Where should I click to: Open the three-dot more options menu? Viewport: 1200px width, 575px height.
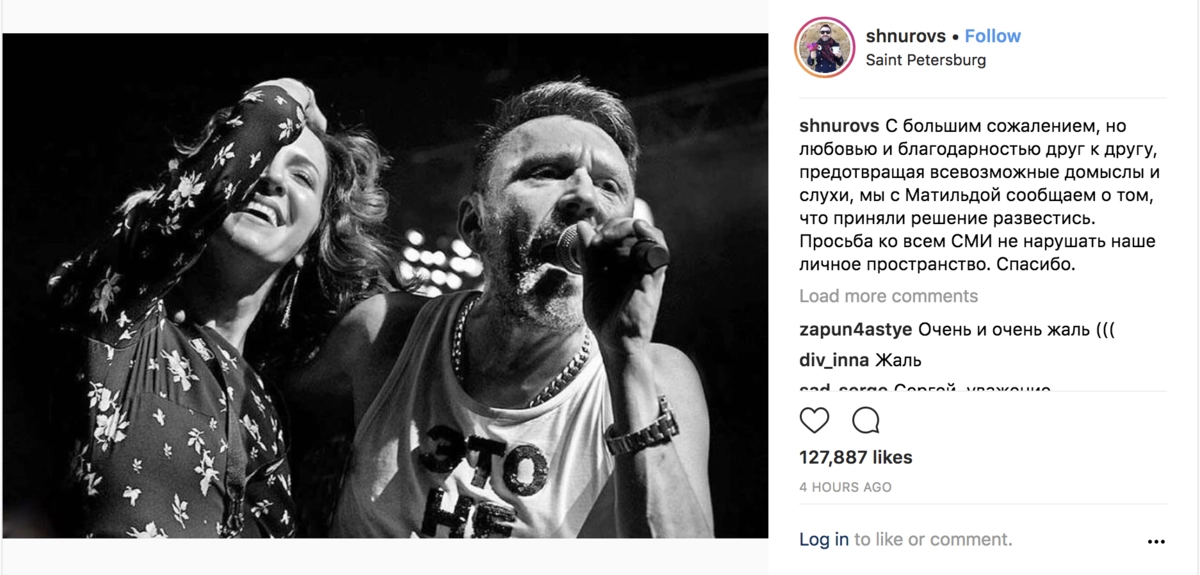pyautogui.click(x=1156, y=541)
